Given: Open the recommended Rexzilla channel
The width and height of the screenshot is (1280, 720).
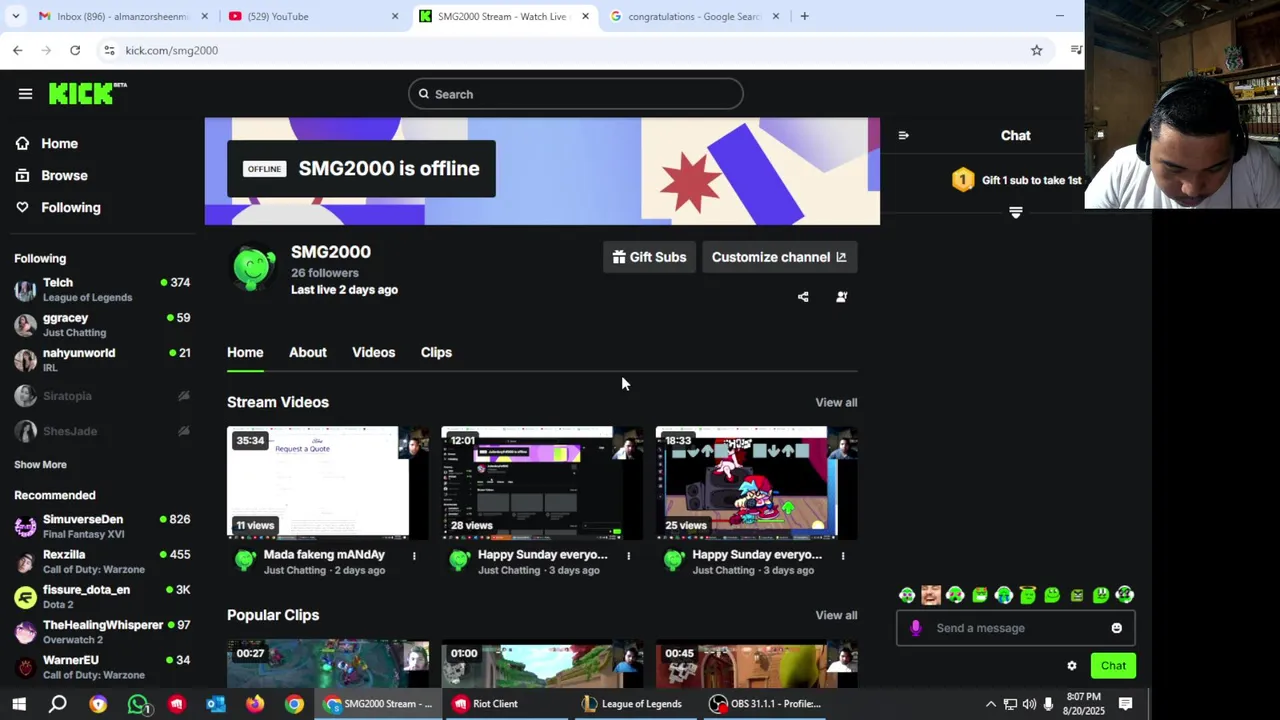Looking at the screenshot, I should click(x=102, y=561).
